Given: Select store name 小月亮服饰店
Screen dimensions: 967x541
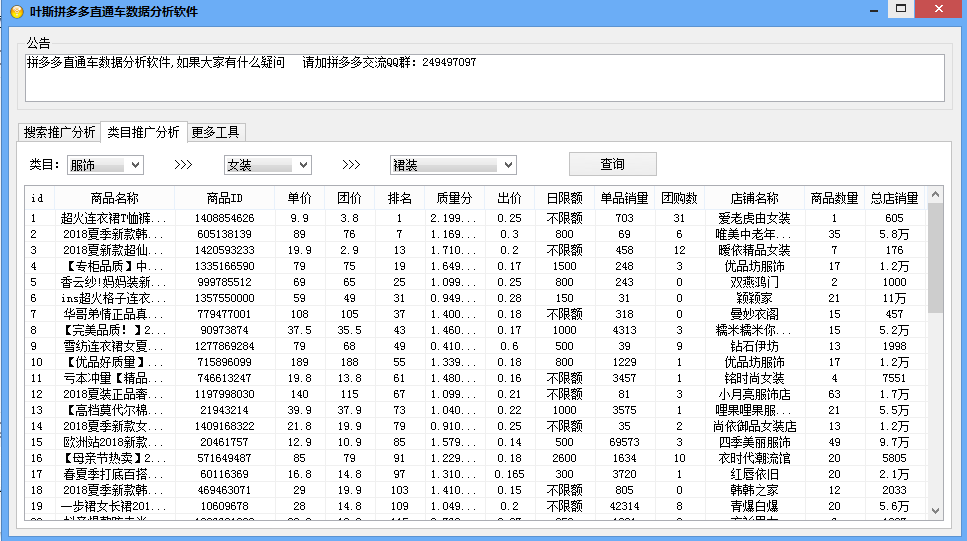Looking at the screenshot, I should click(754, 394).
